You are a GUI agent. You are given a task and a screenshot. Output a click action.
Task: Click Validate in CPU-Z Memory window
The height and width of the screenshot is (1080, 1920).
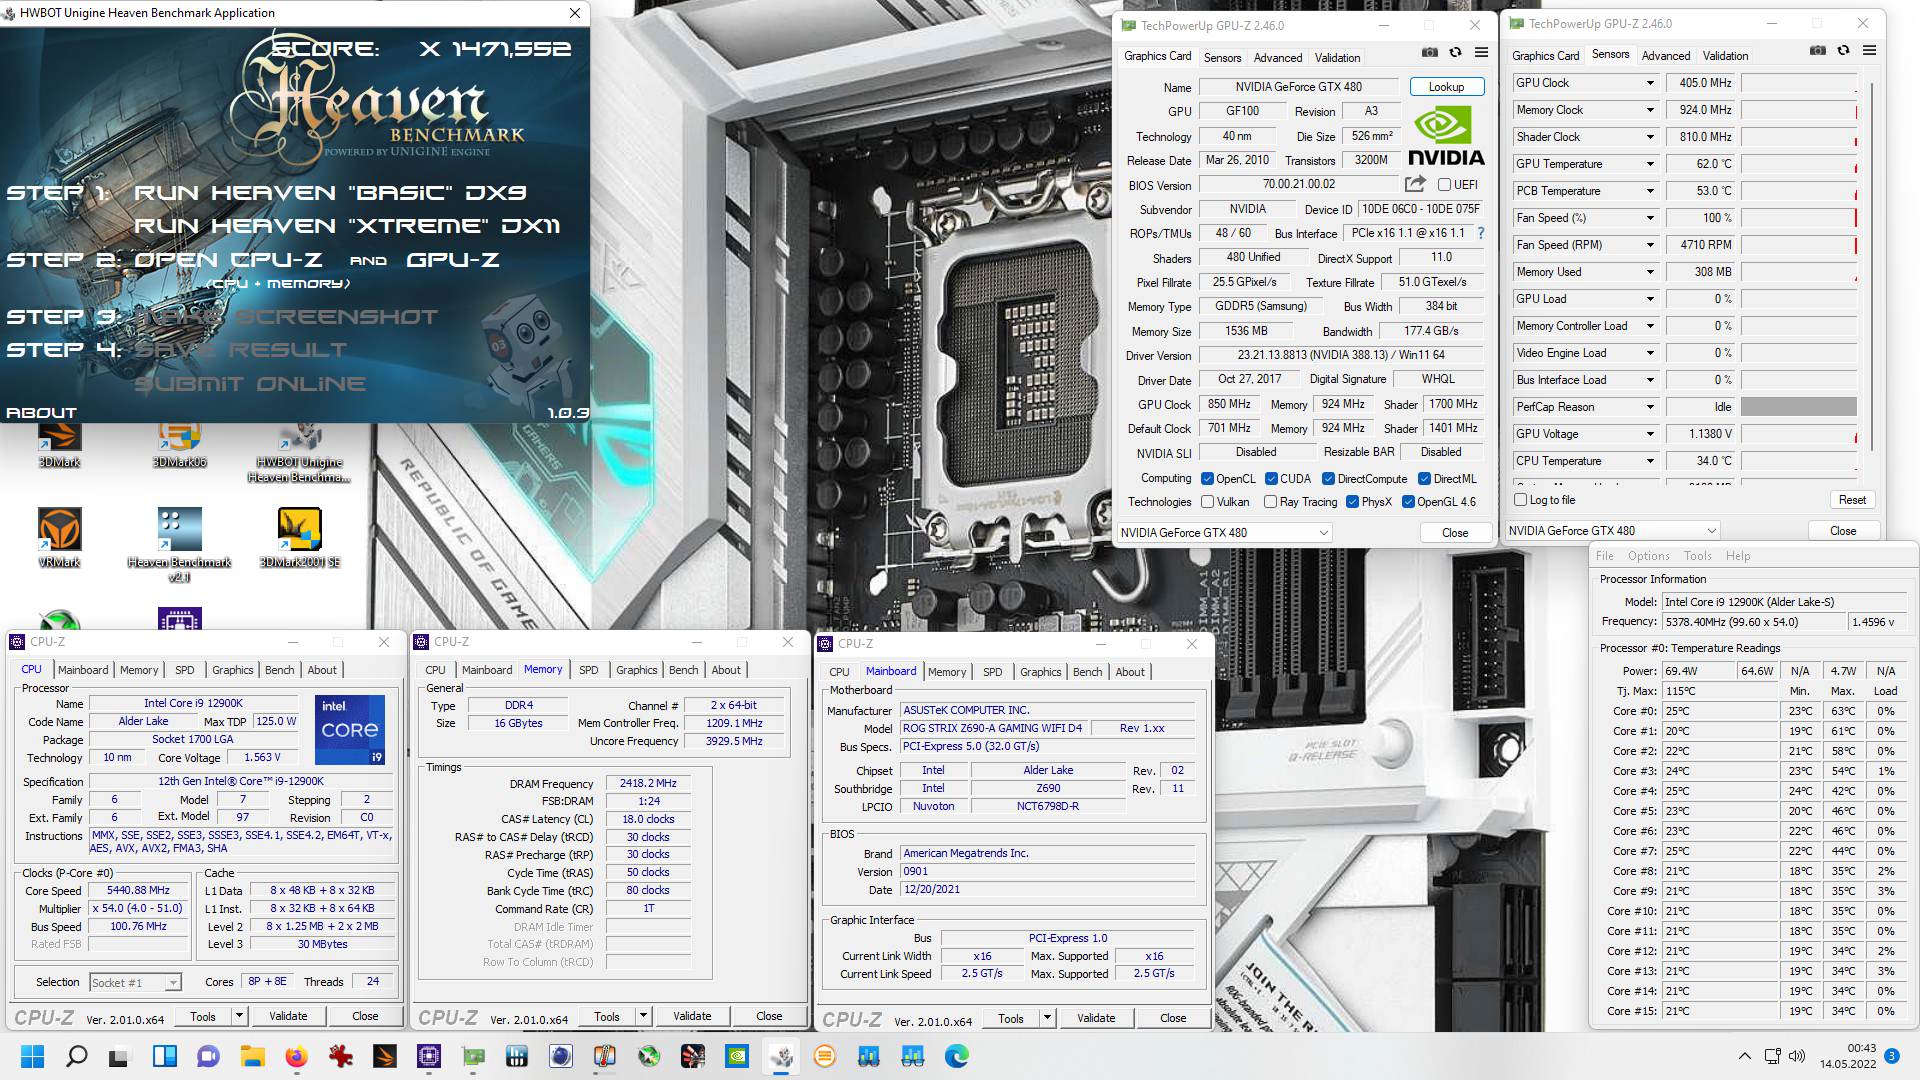tap(692, 1016)
